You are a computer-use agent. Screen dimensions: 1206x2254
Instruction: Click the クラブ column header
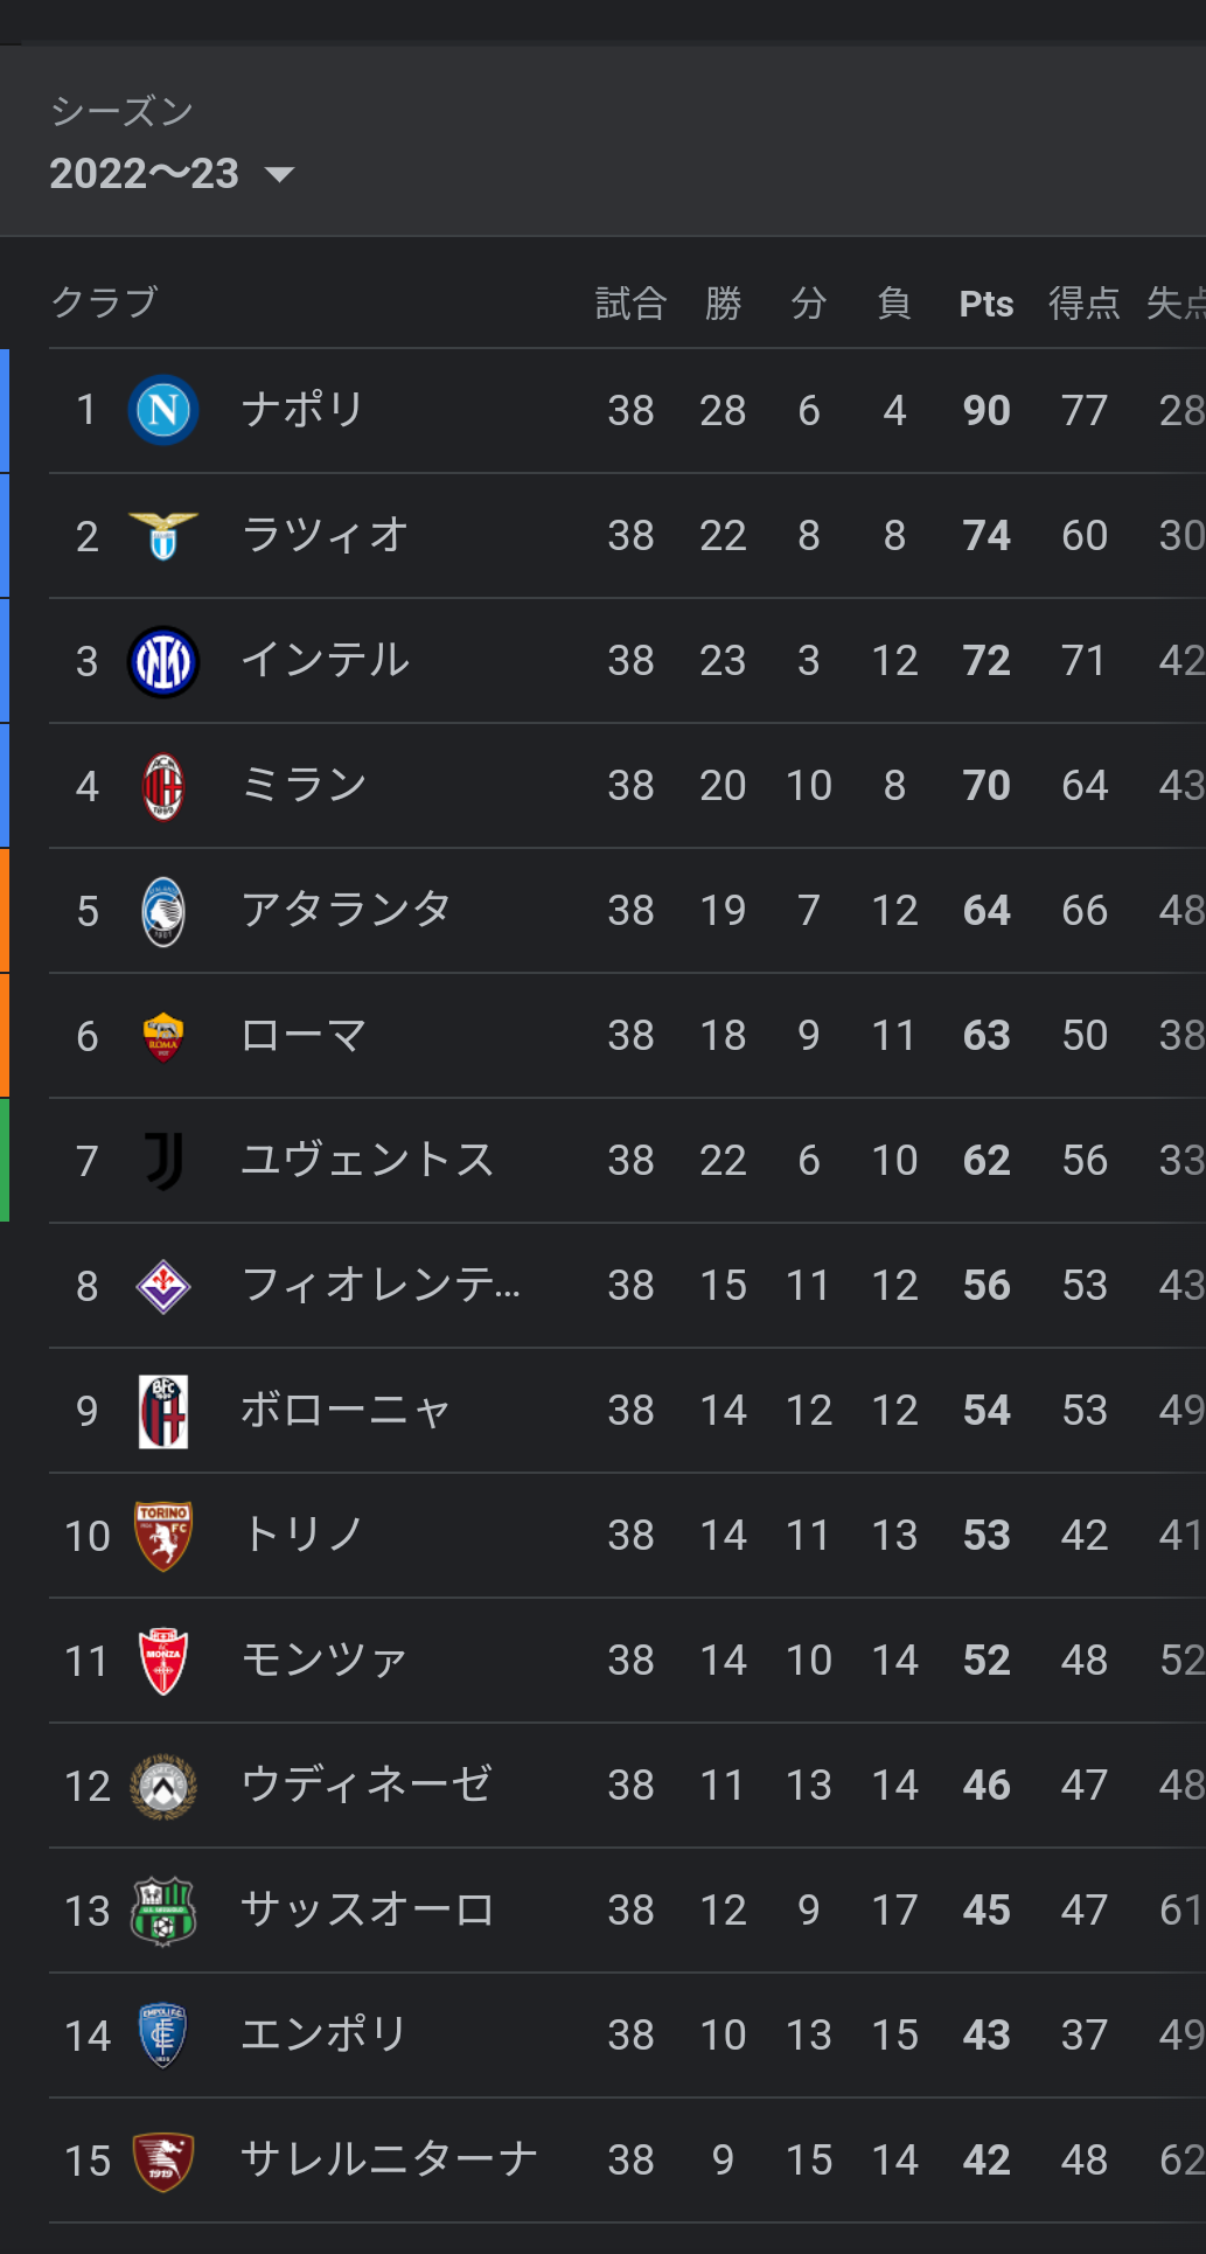click(105, 302)
